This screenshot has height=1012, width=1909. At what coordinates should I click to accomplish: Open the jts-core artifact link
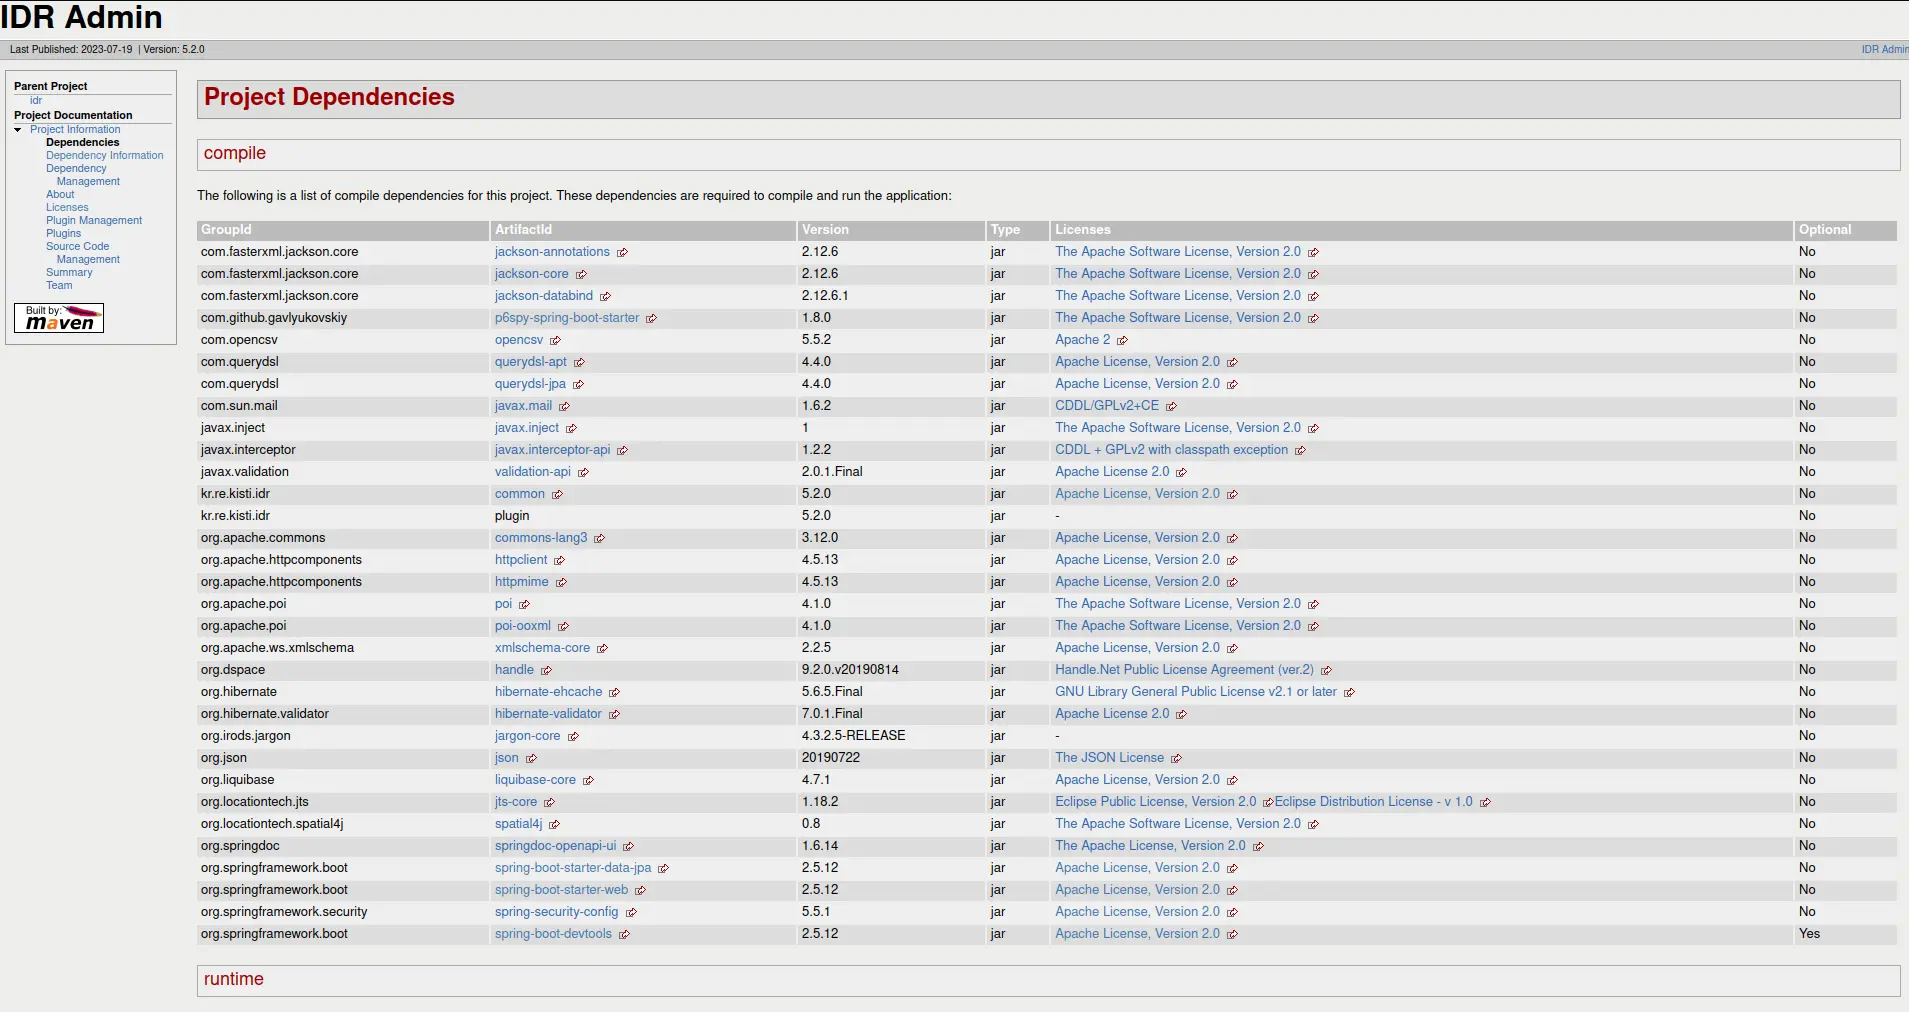click(516, 802)
